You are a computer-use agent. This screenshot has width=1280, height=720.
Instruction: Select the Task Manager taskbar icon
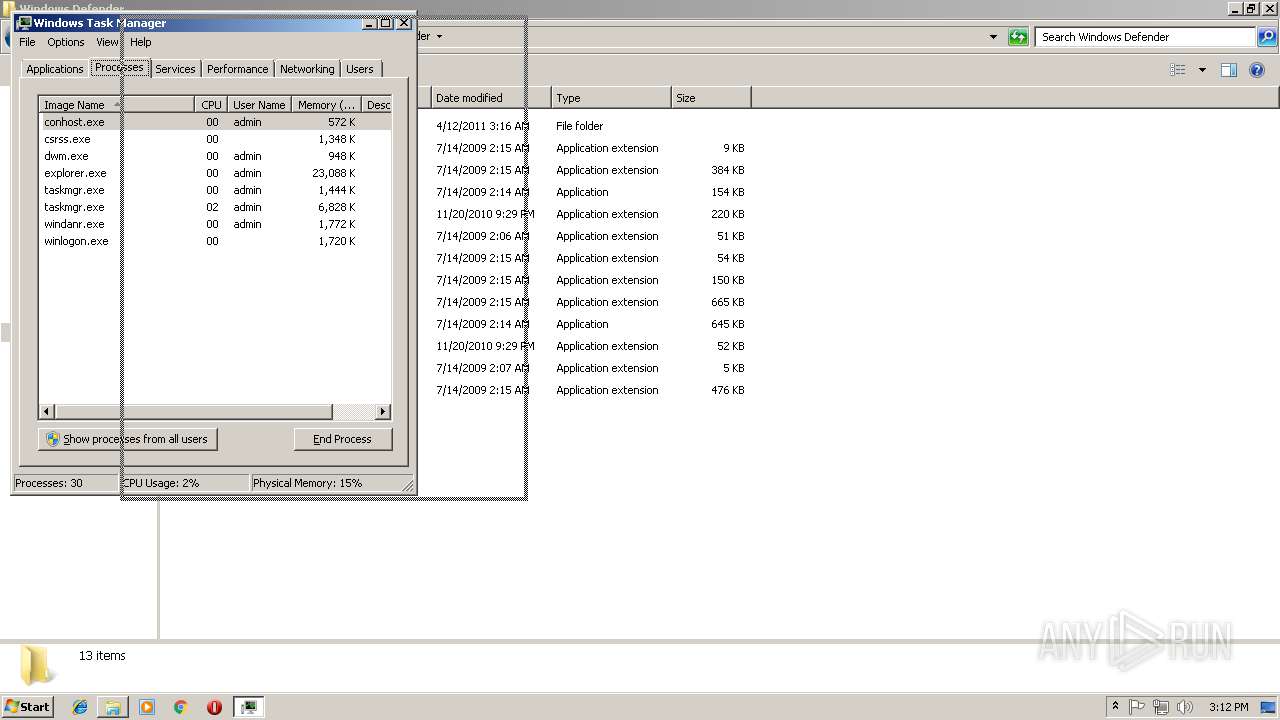pyautogui.click(x=248, y=707)
